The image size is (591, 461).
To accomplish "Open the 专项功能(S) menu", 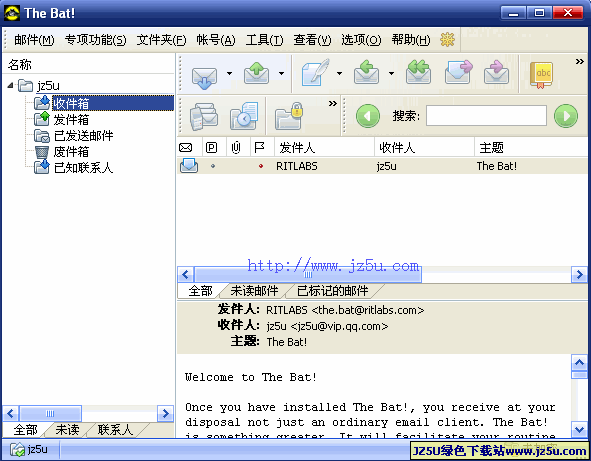I will click(x=95, y=40).
